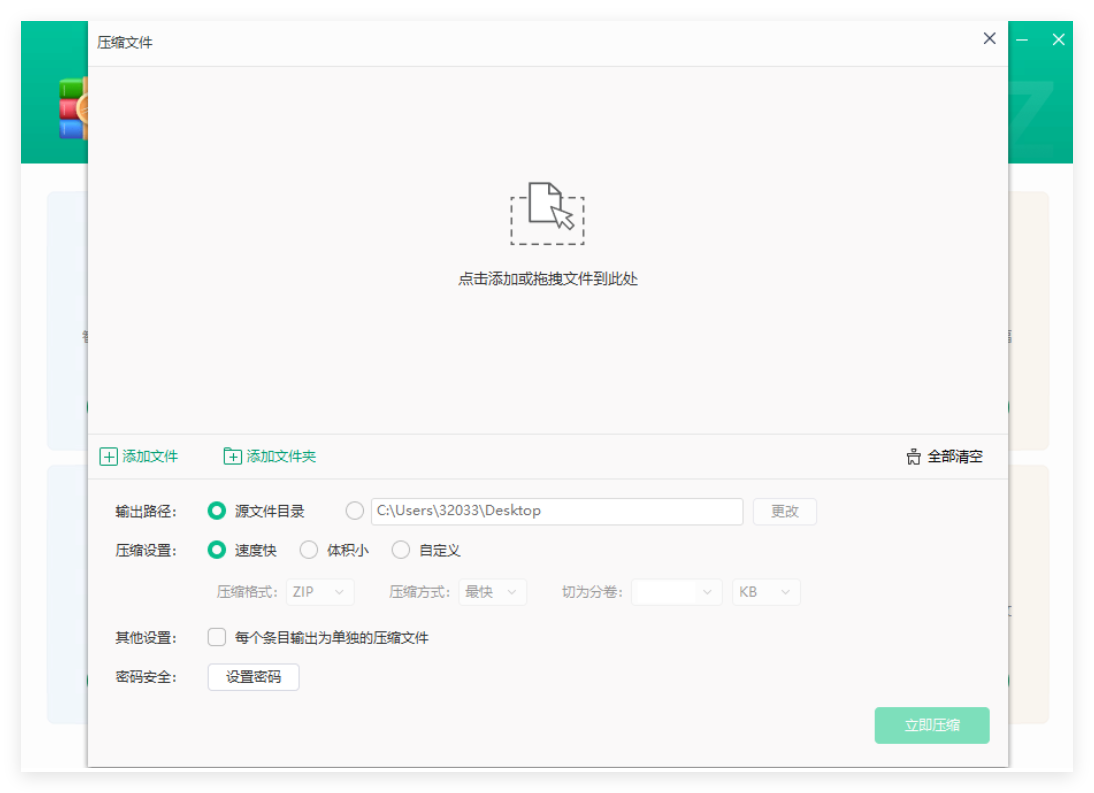
Task: Click the output path text field
Action: pos(557,511)
